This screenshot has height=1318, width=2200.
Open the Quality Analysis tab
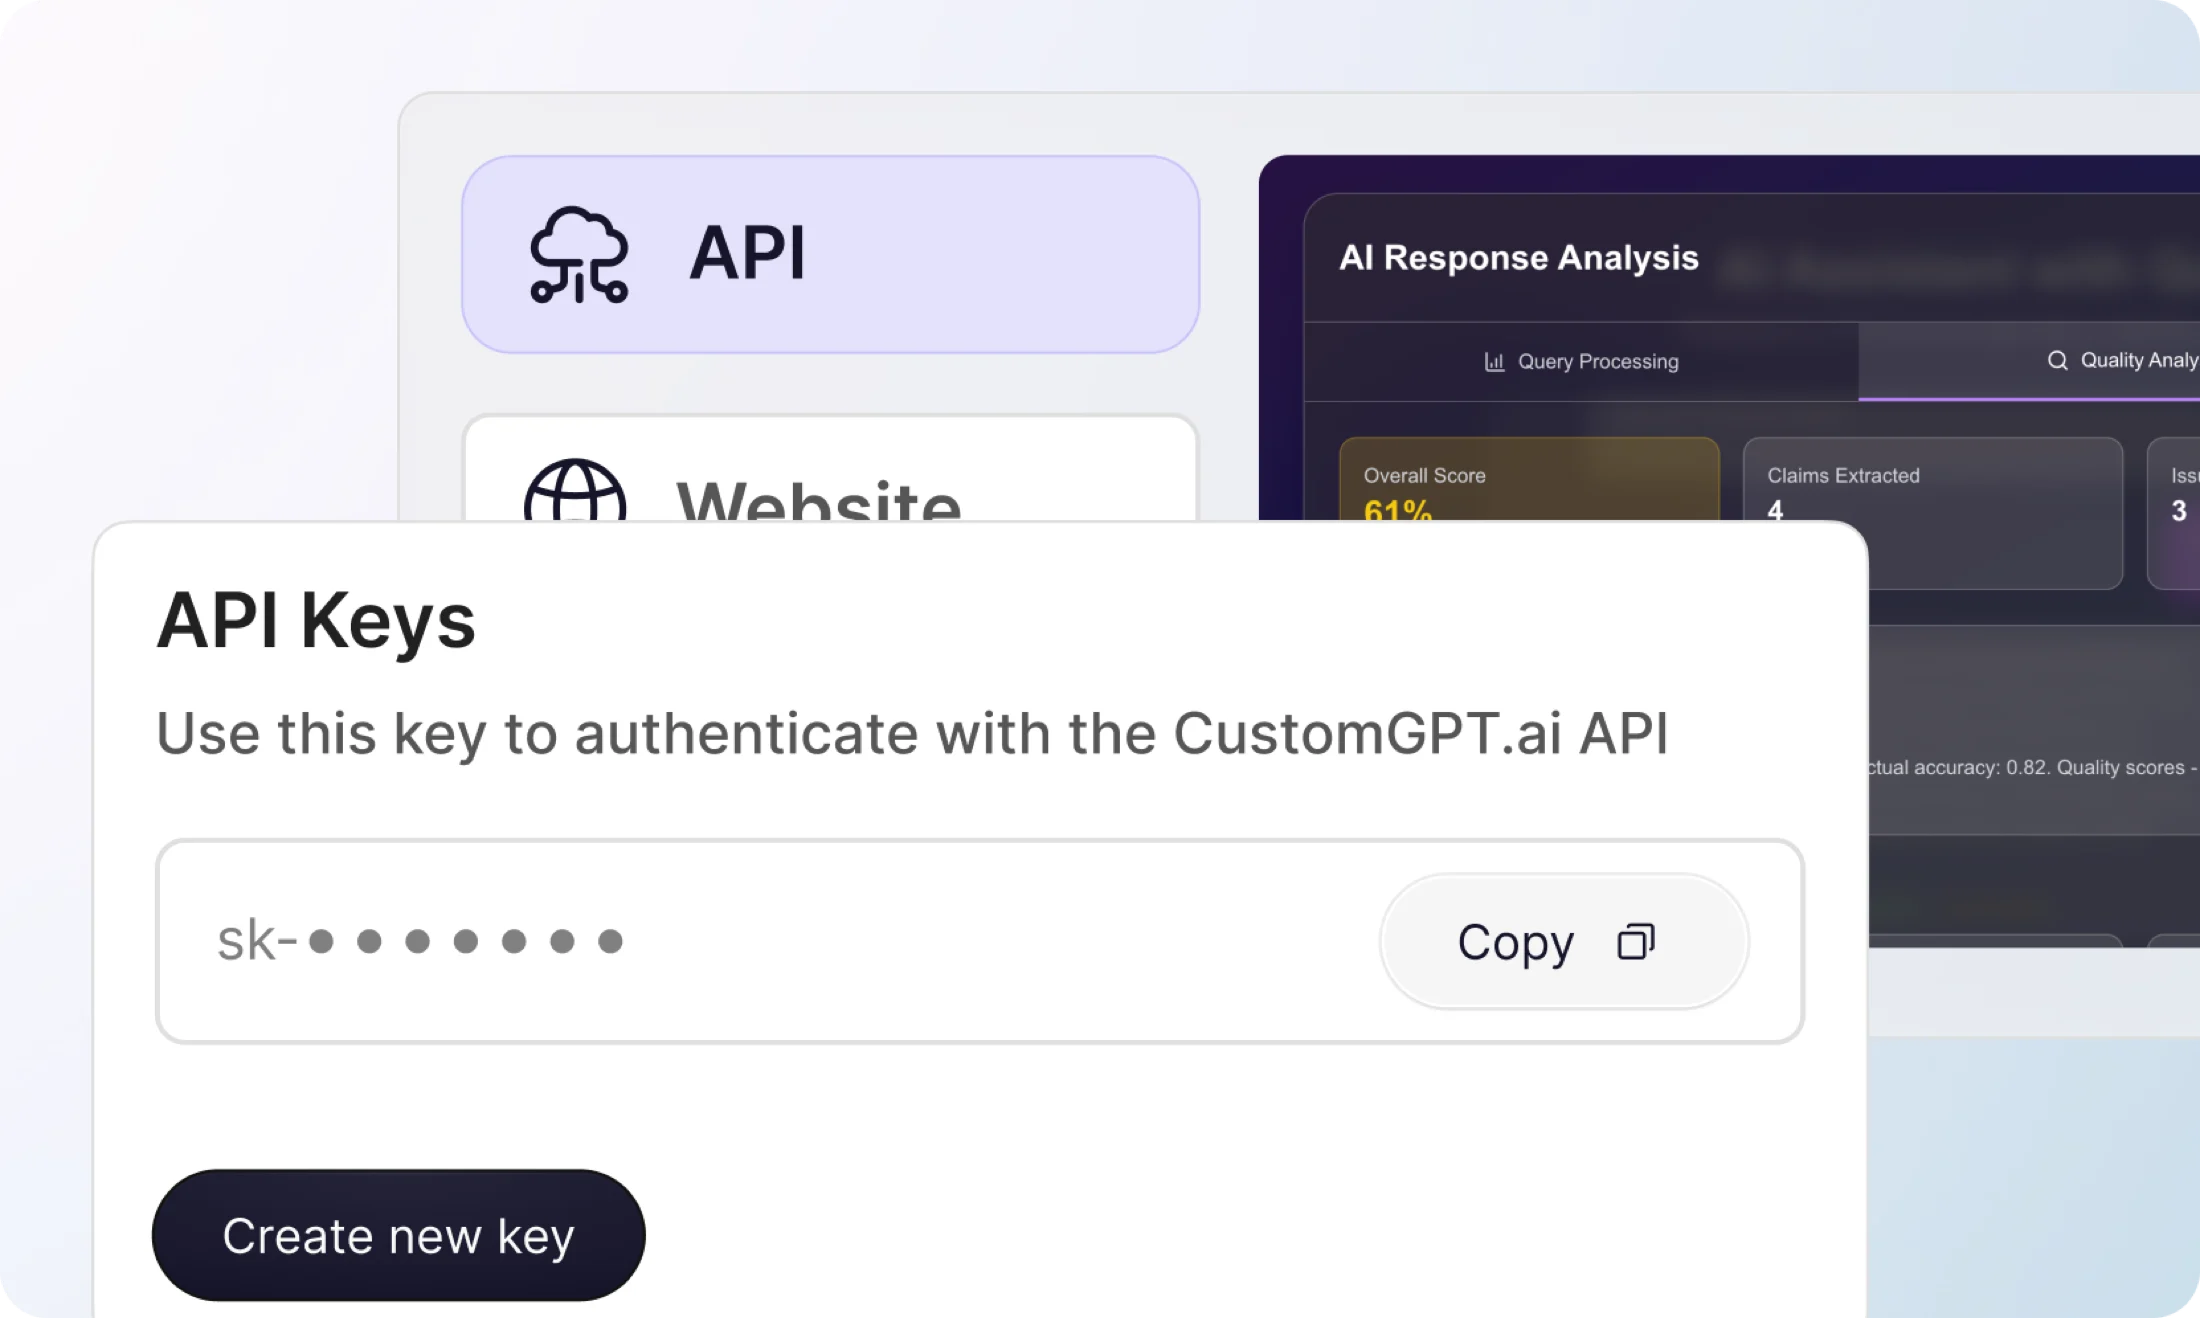click(x=2029, y=360)
